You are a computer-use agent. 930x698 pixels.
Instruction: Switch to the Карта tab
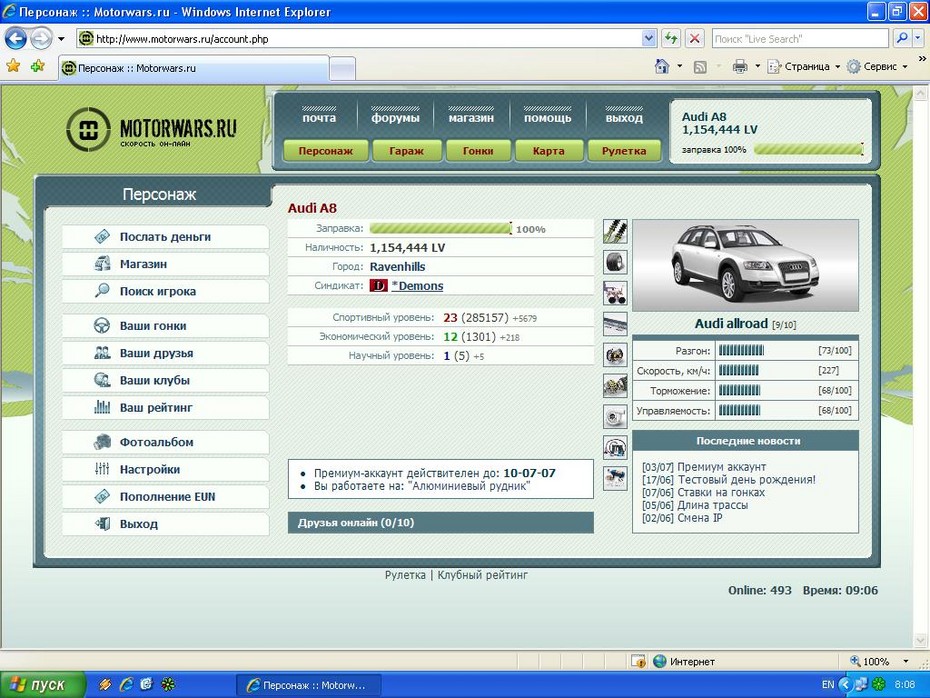pyautogui.click(x=549, y=151)
